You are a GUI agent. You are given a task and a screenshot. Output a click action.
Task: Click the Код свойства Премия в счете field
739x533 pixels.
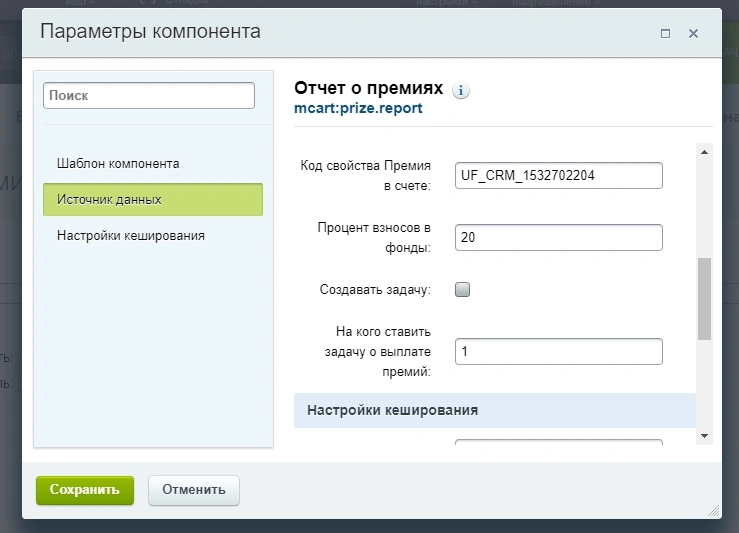558,175
